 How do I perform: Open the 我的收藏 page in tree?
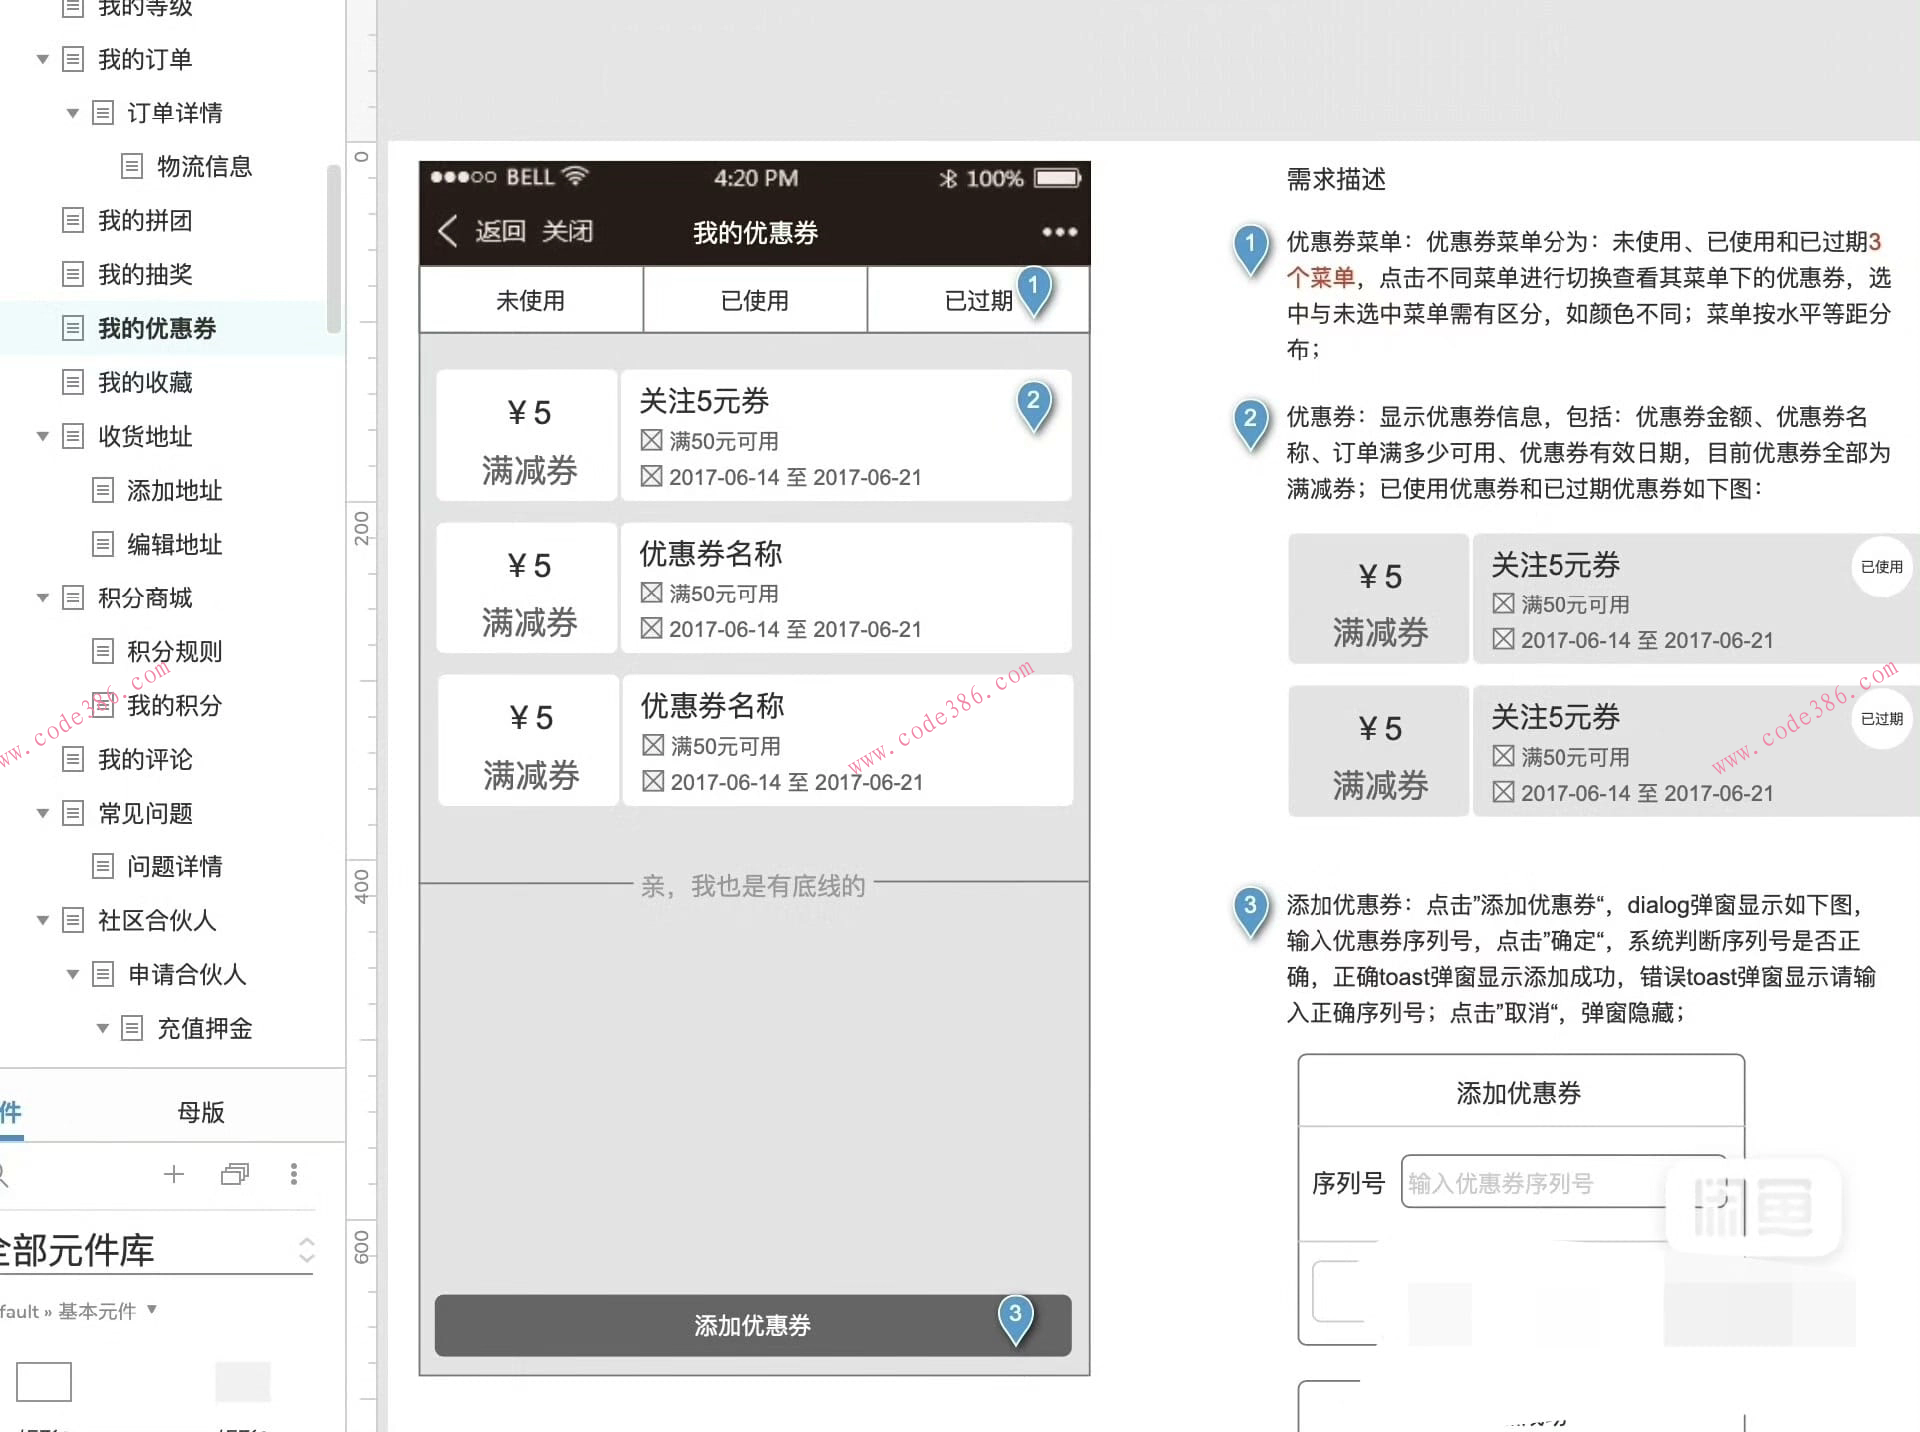pyautogui.click(x=145, y=382)
